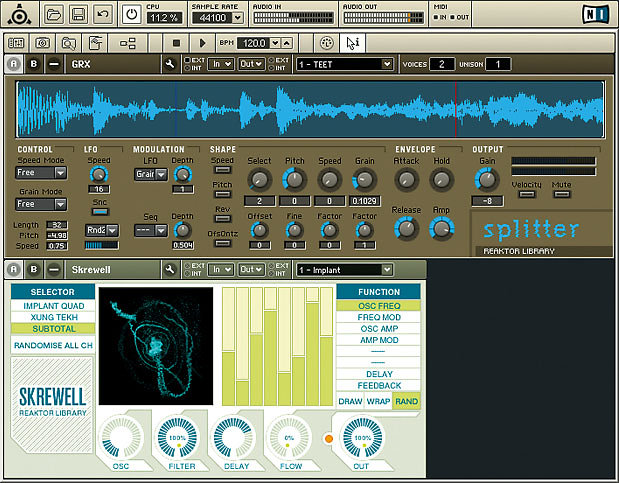619x483 pixels.
Task: Select SUBTOTAL in Selector list
Action: (53, 329)
